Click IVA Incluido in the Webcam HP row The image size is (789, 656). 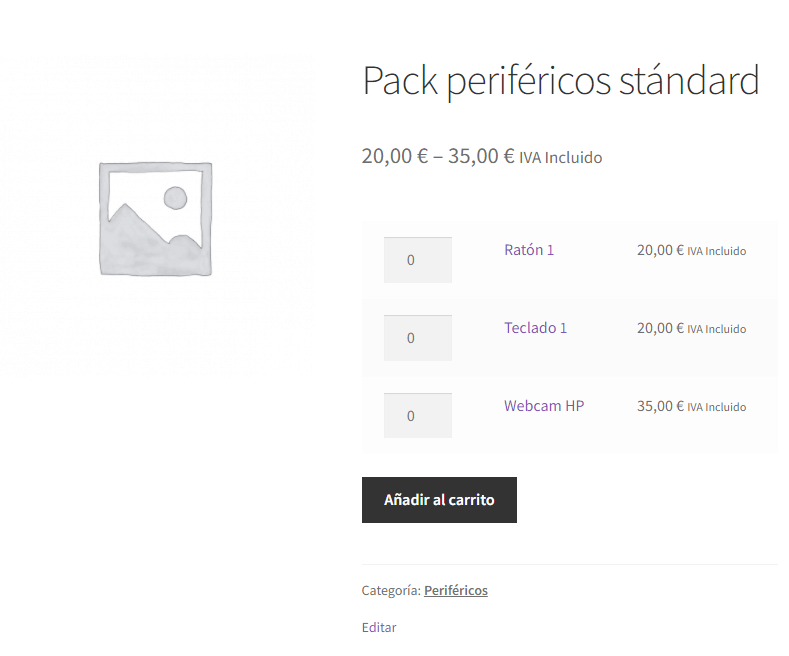(717, 407)
